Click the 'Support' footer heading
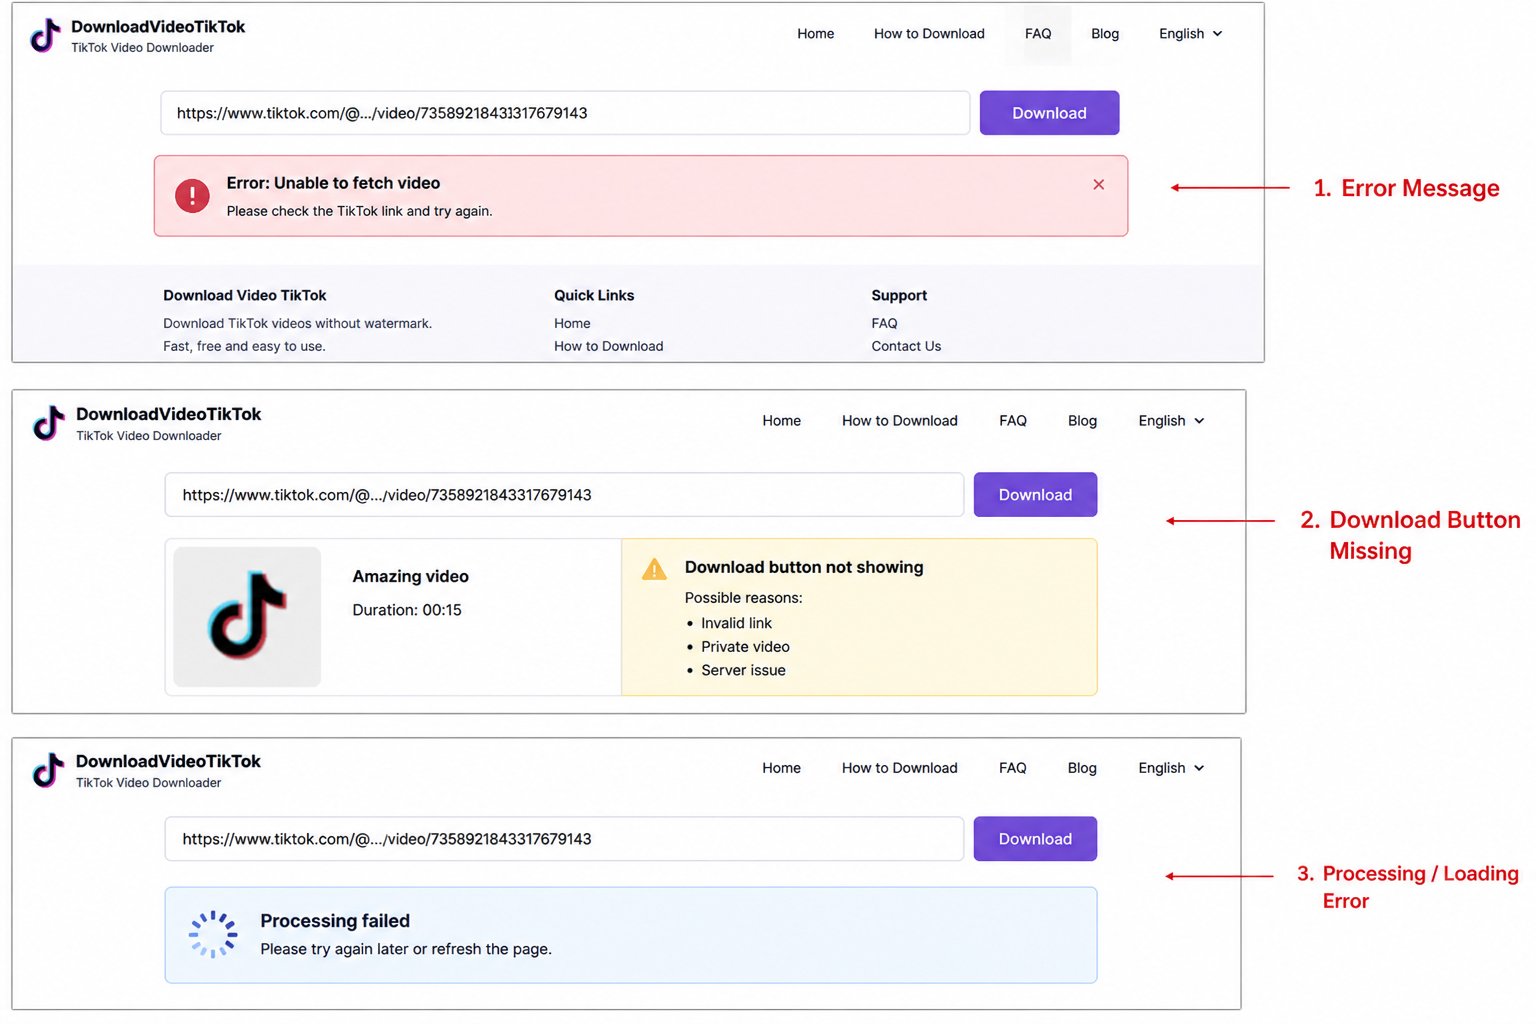 click(899, 296)
